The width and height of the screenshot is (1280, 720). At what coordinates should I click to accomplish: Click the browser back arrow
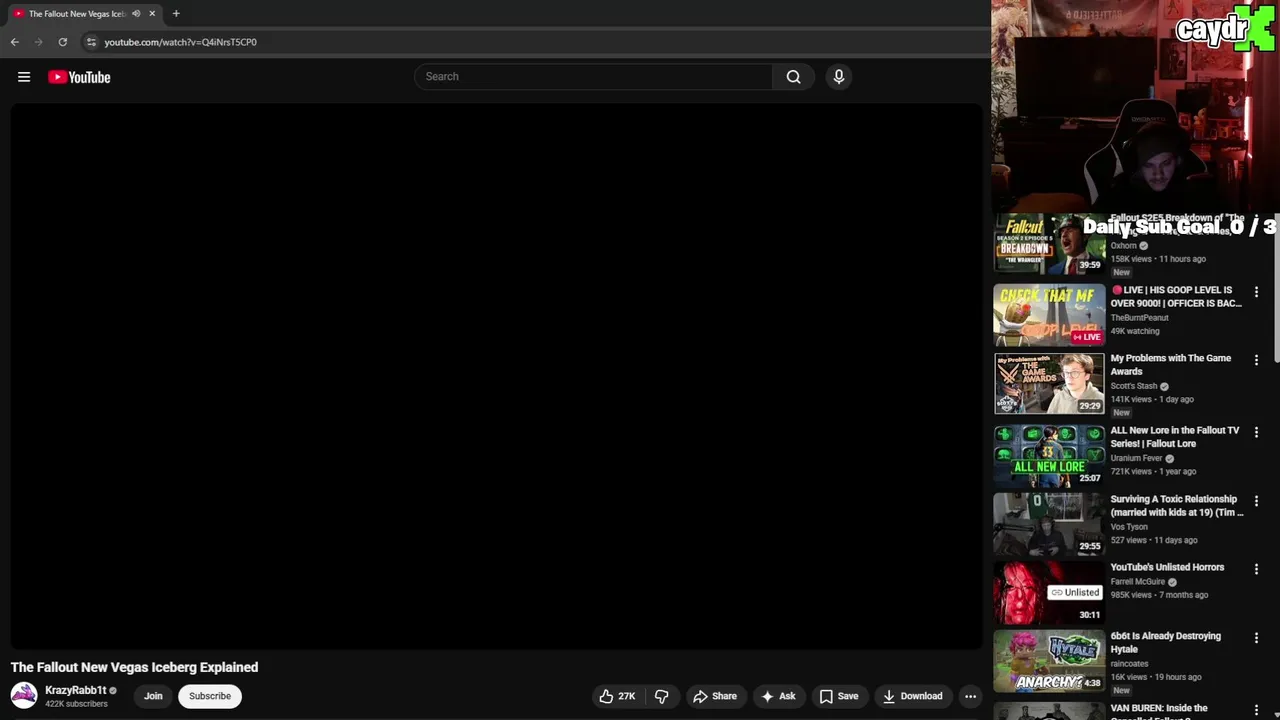pyautogui.click(x=14, y=42)
